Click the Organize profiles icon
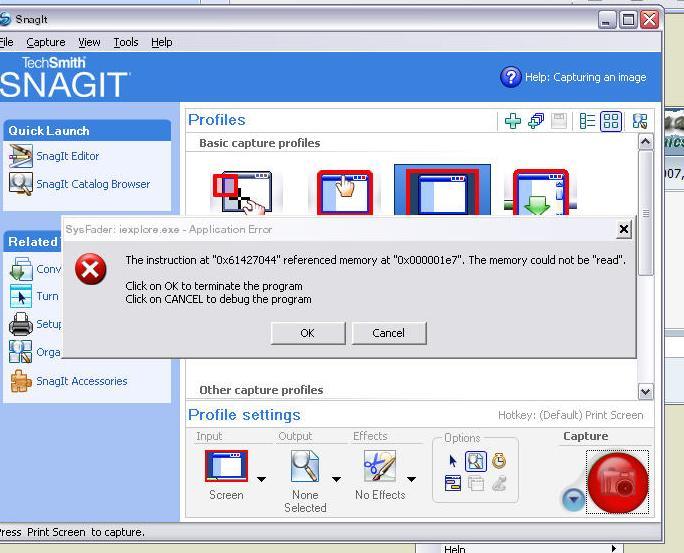Image resolution: width=684 pixels, height=553 pixels. (21, 352)
